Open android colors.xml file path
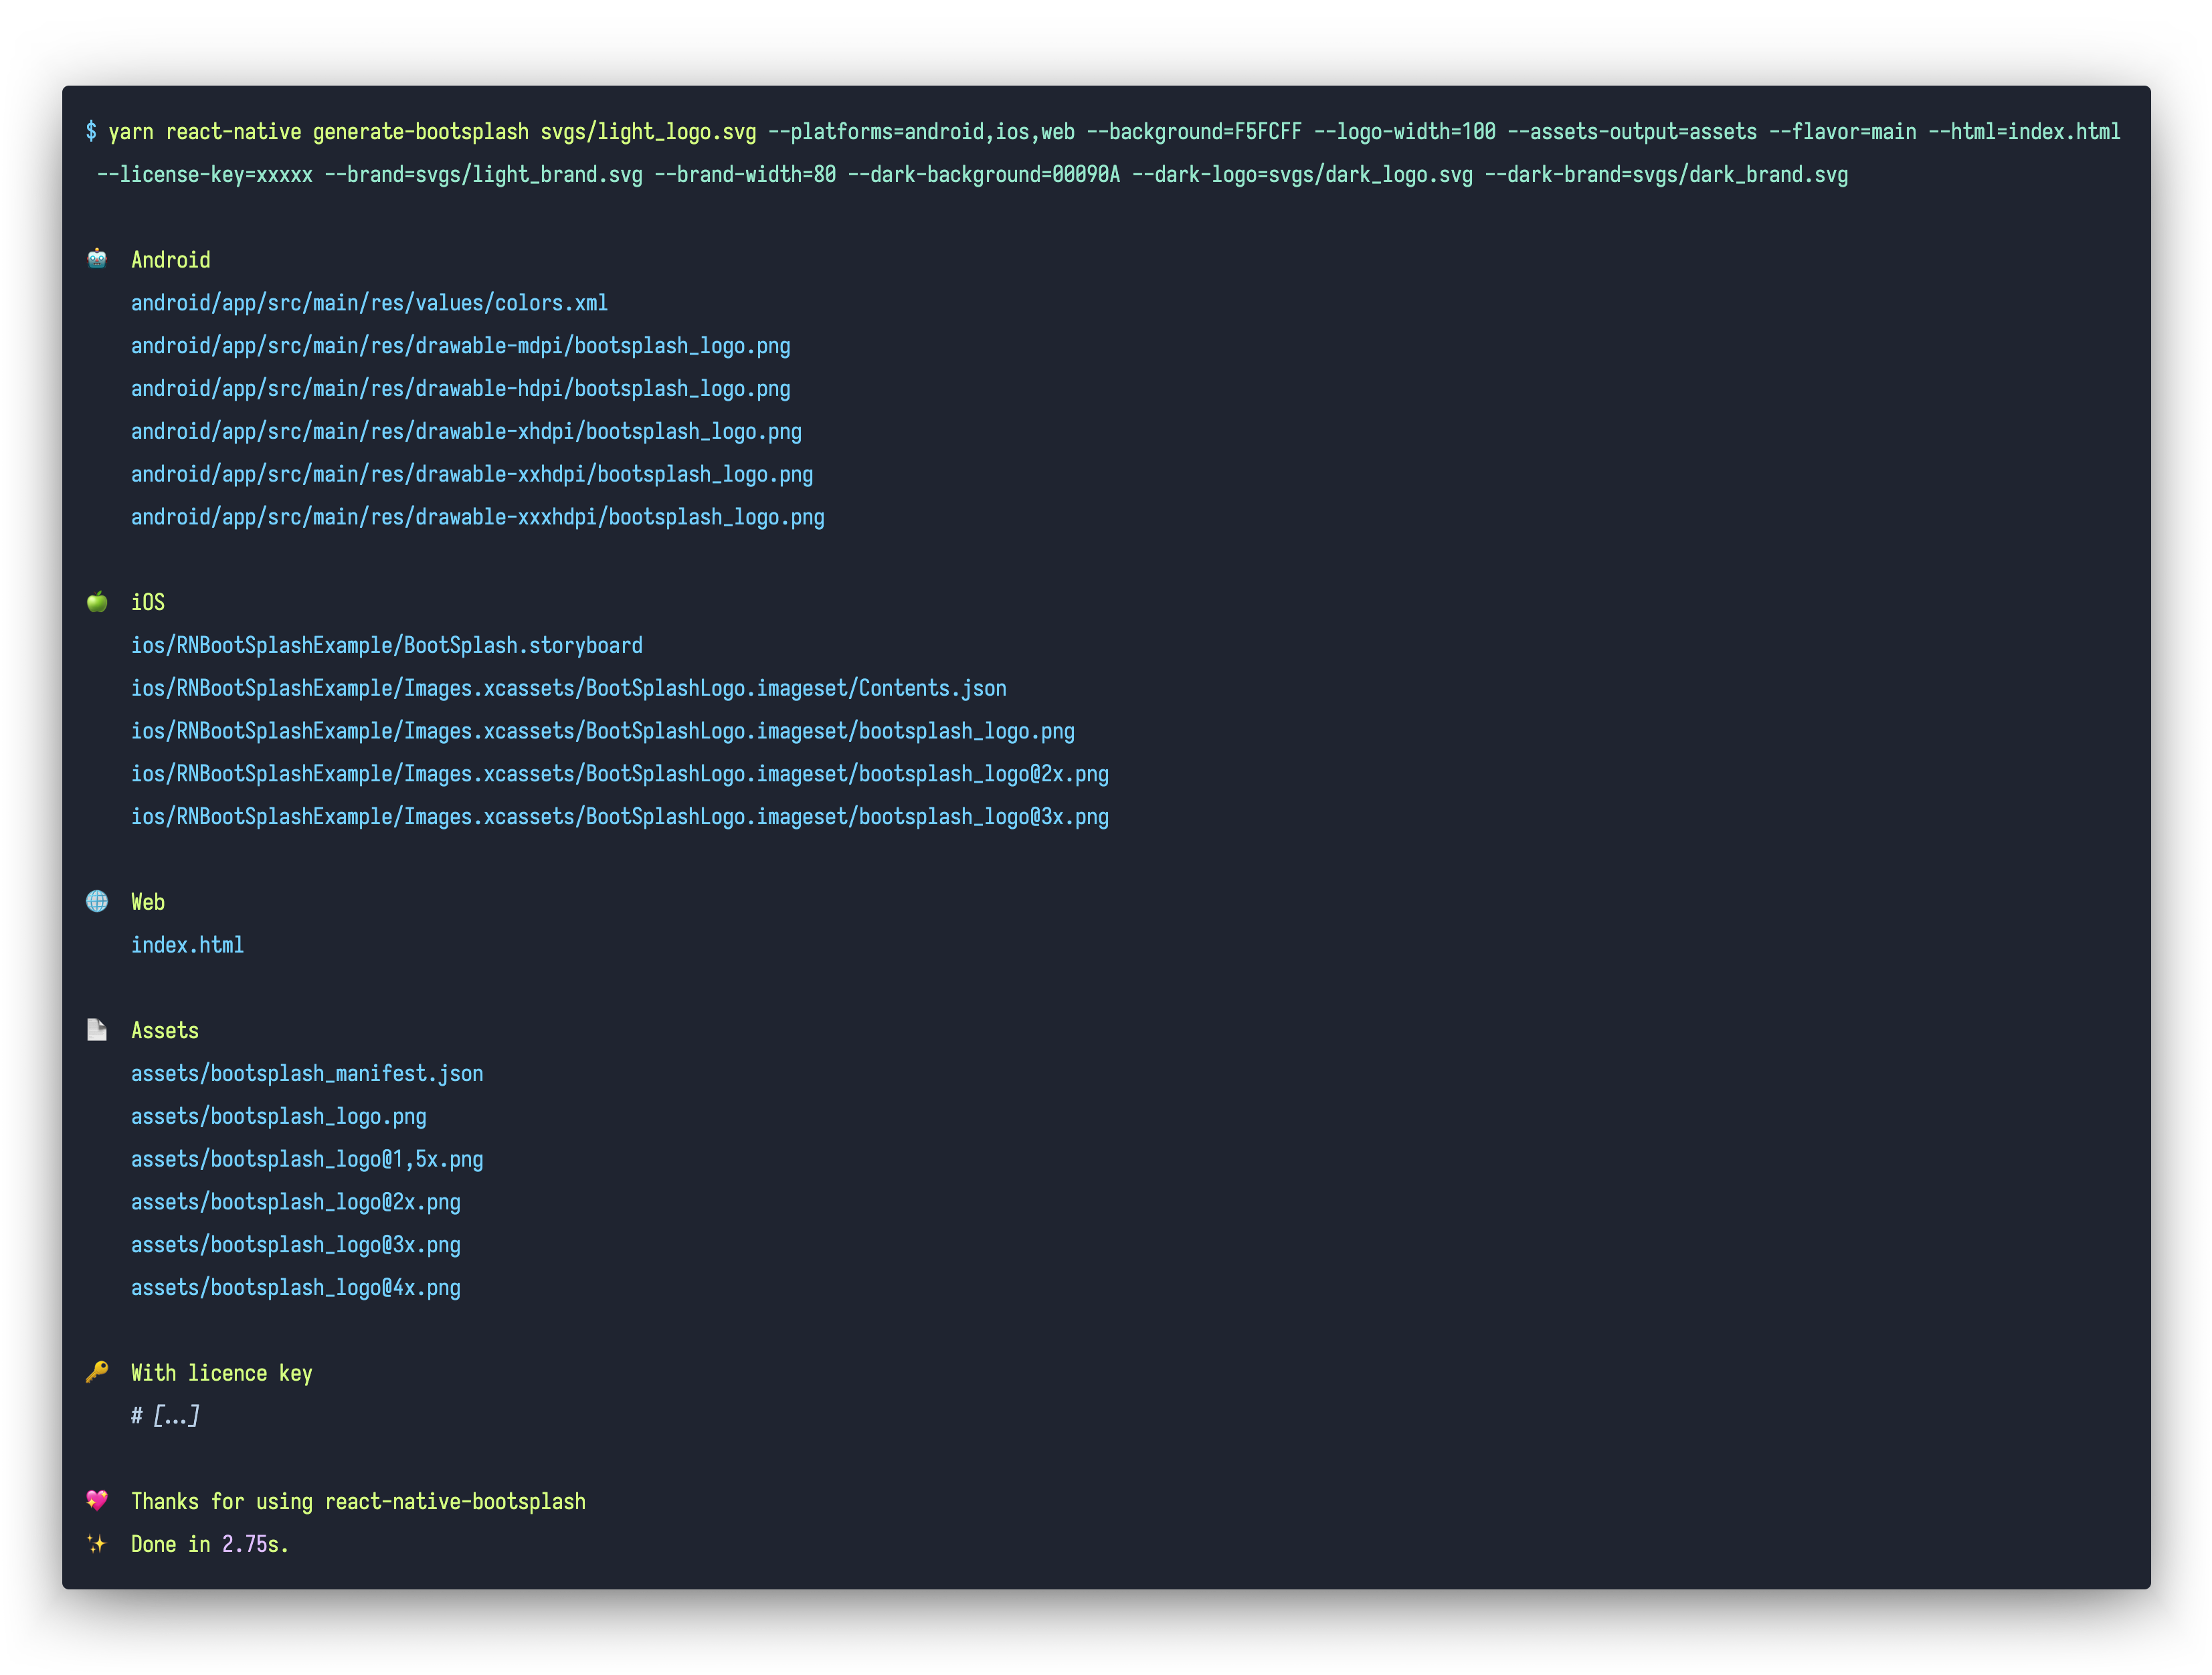2212x1675 pixels. point(369,303)
